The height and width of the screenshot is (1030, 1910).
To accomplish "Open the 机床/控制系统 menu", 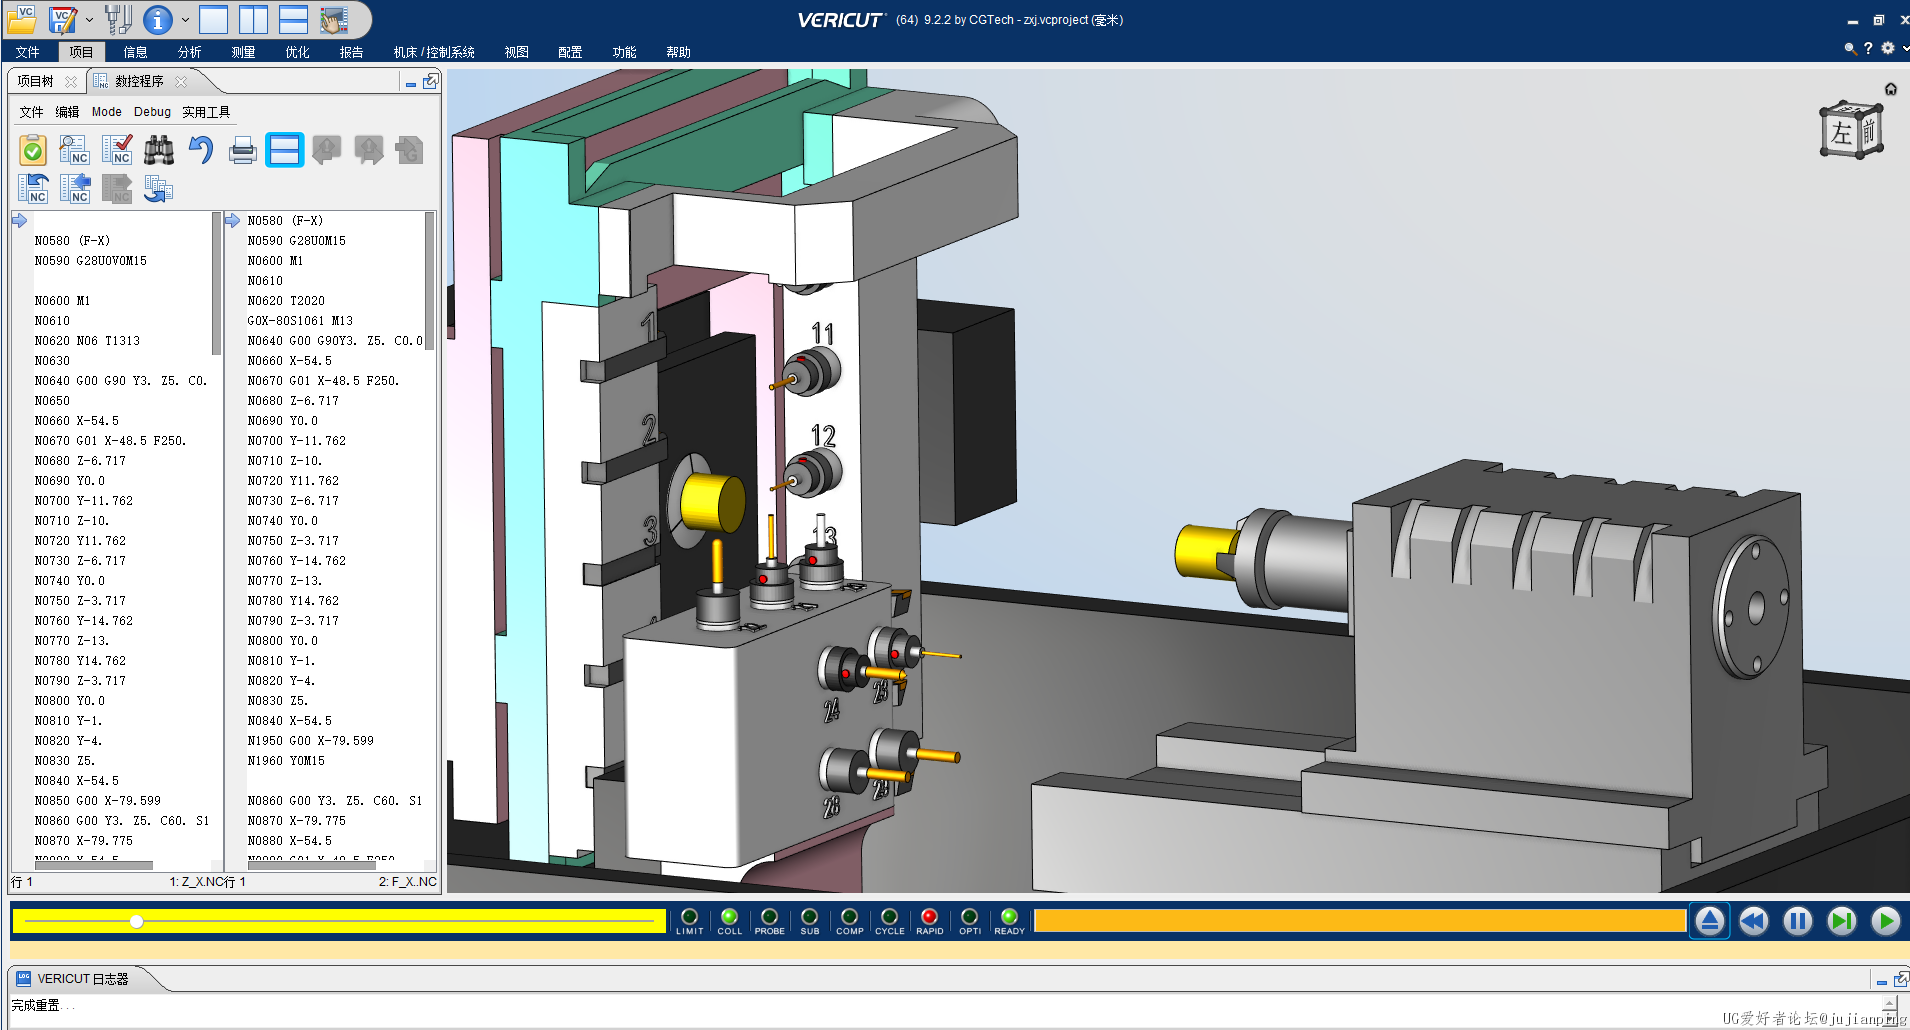I will [434, 52].
